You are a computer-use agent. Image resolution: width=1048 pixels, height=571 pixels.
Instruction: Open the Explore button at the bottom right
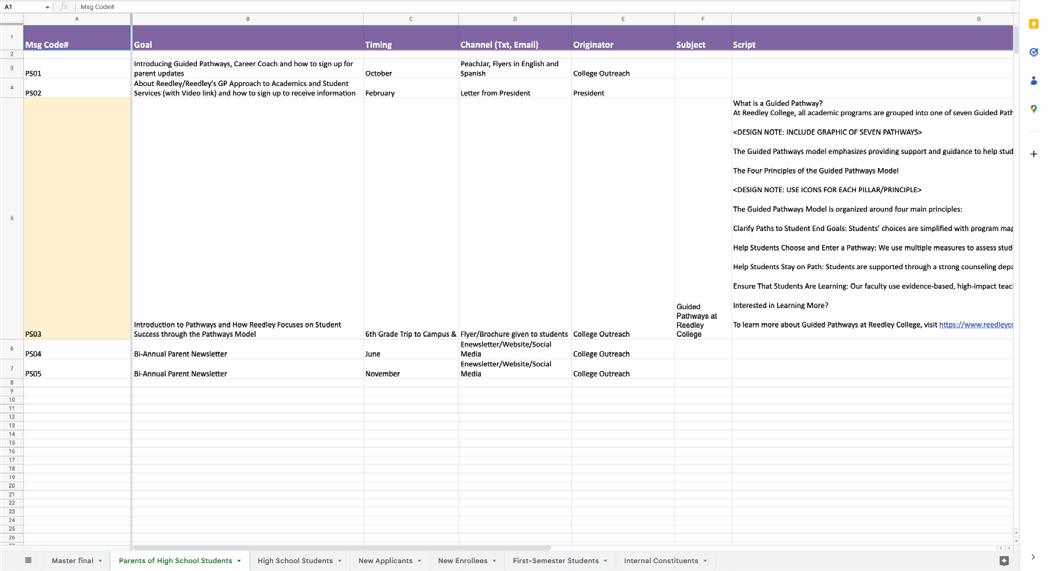(x=1004, y=560)
